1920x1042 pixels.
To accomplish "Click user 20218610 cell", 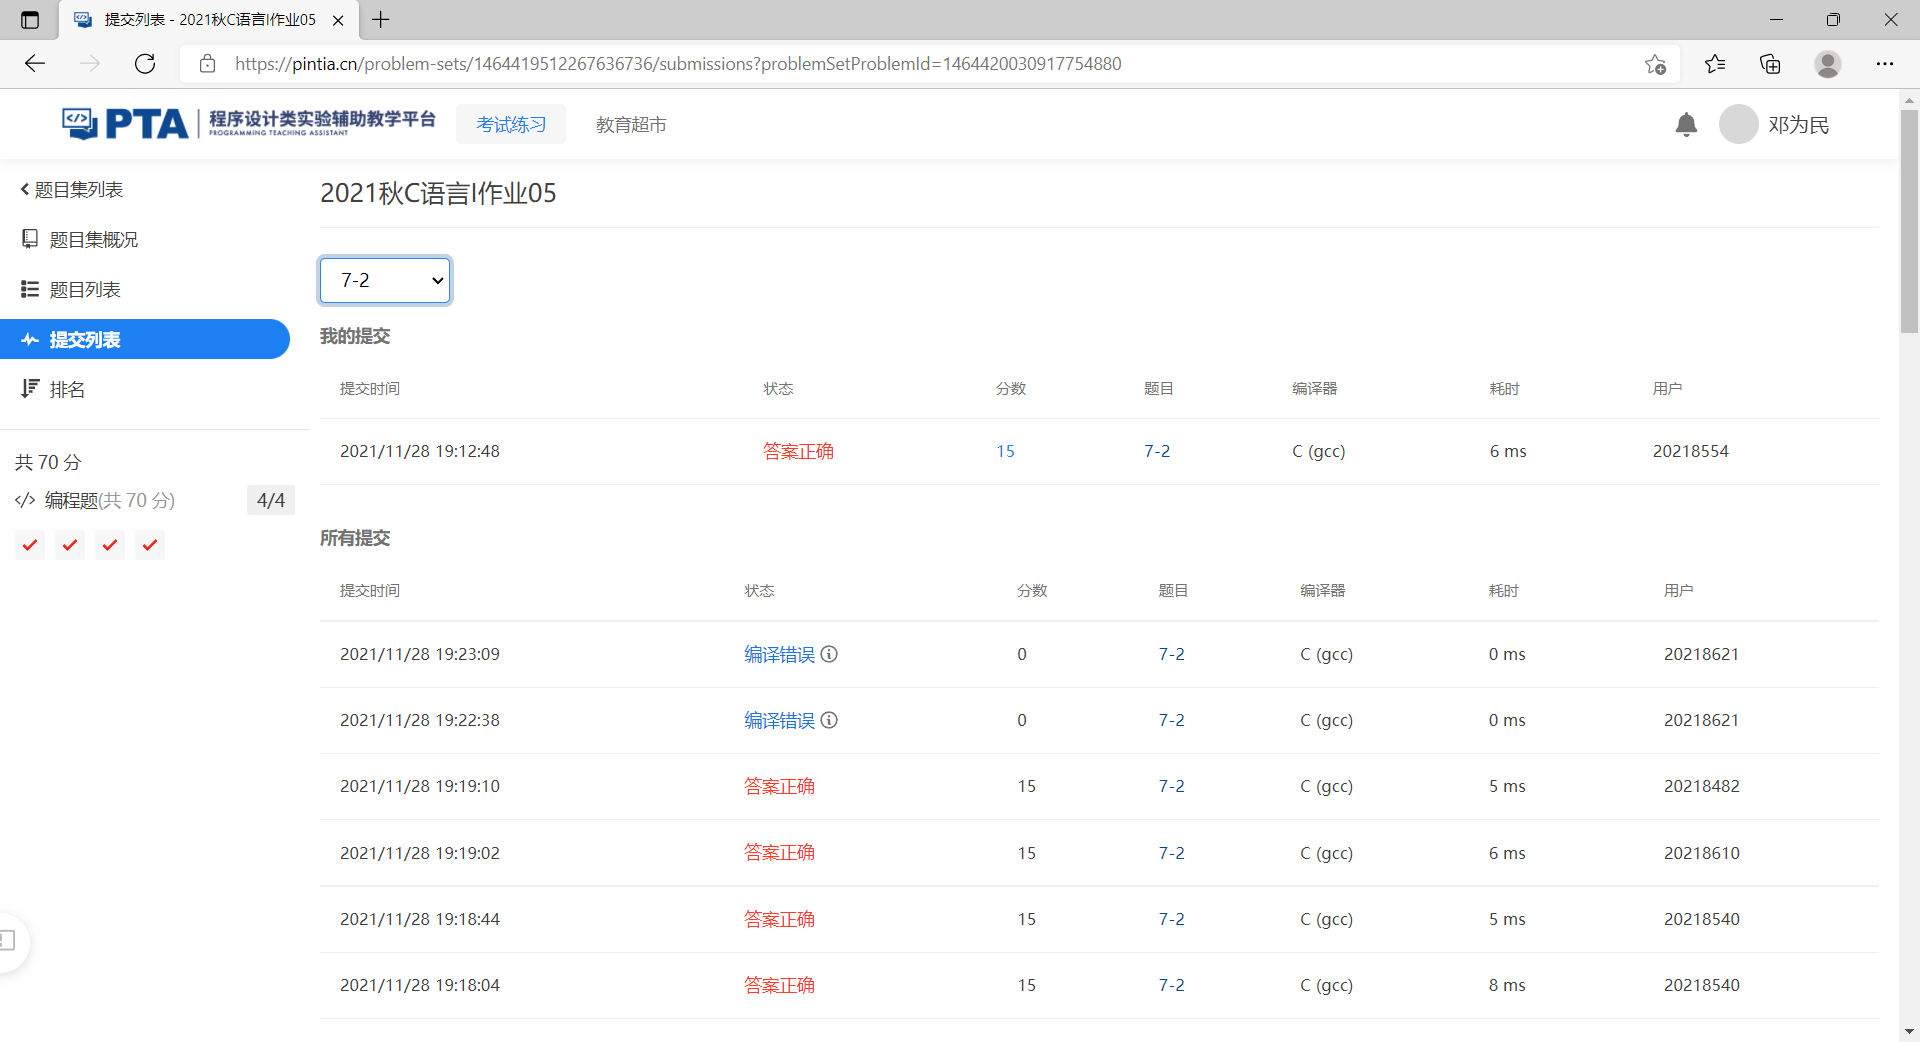I will coord(1701,853).
